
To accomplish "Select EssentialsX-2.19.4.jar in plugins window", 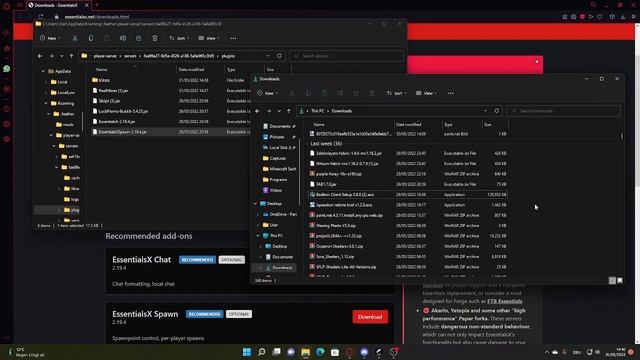I will point(117,122).
